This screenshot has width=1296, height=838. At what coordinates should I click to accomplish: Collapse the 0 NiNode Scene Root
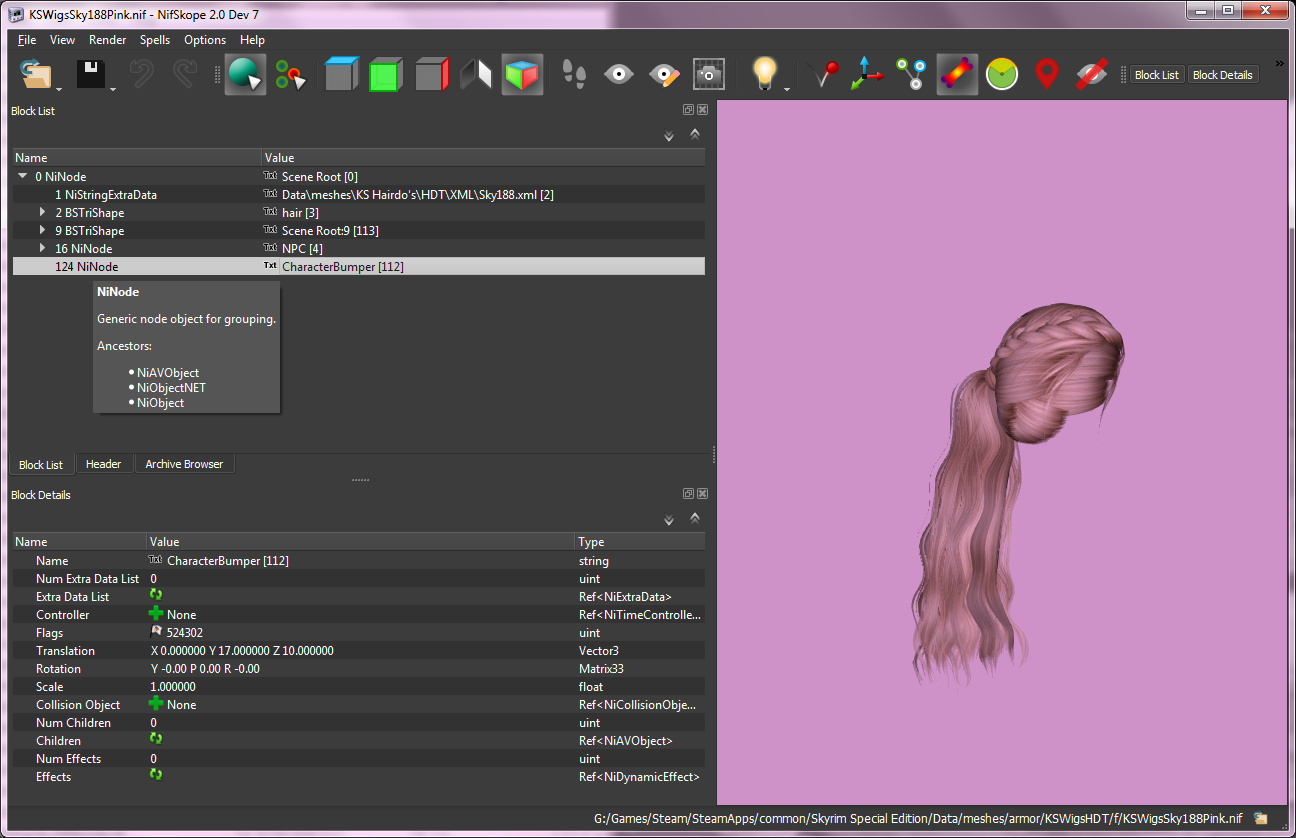(x=23, y=176)
